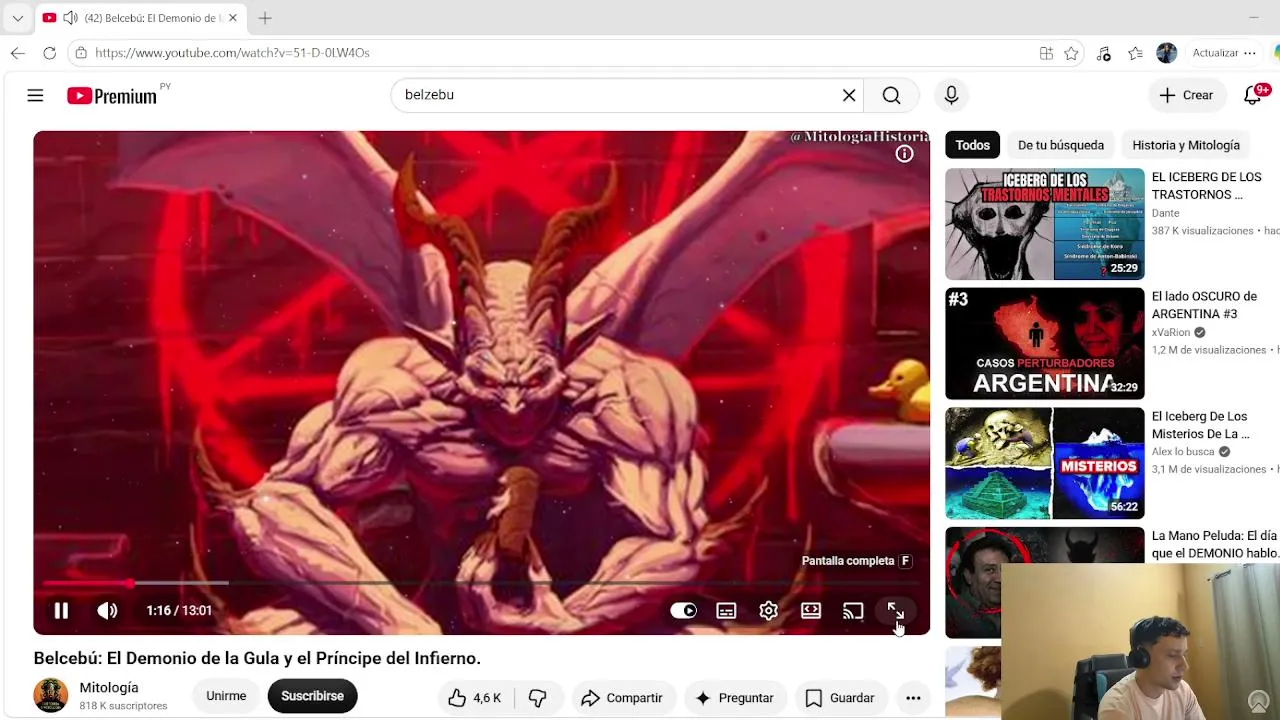The width and height of the screenshot is (1280, 720).
Task: Go back to the previous page
Action: pyautogui.click(x=18, y=53)
